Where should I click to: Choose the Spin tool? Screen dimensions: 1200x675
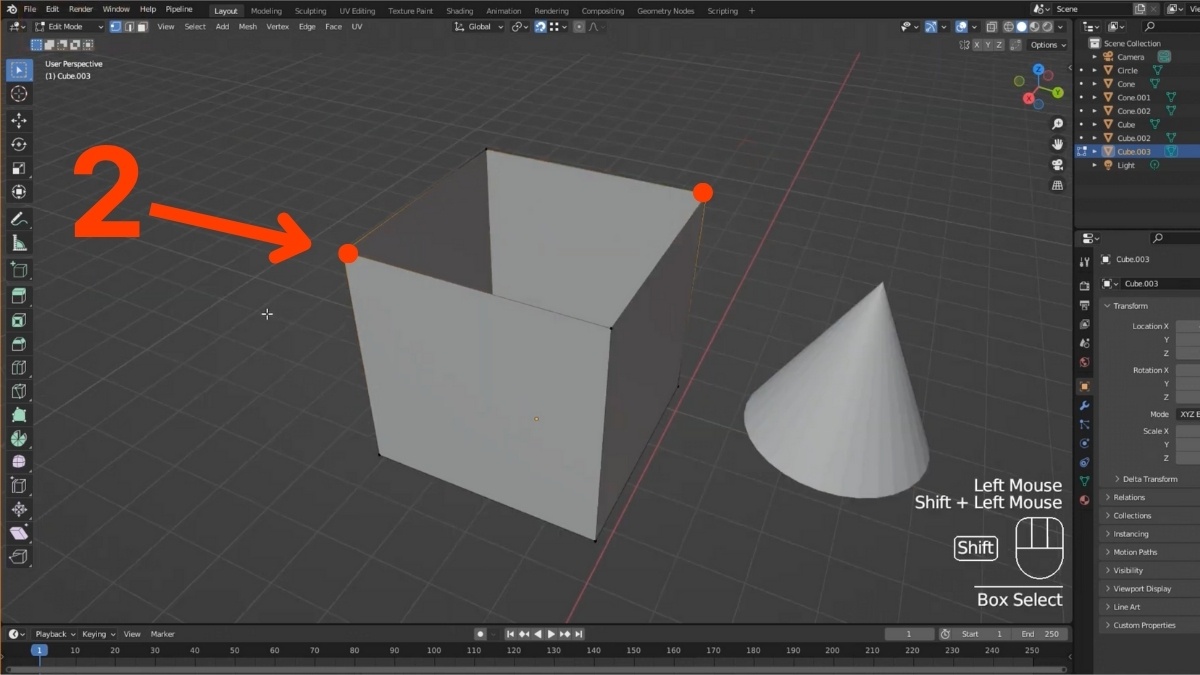click(x=19, y=439)
